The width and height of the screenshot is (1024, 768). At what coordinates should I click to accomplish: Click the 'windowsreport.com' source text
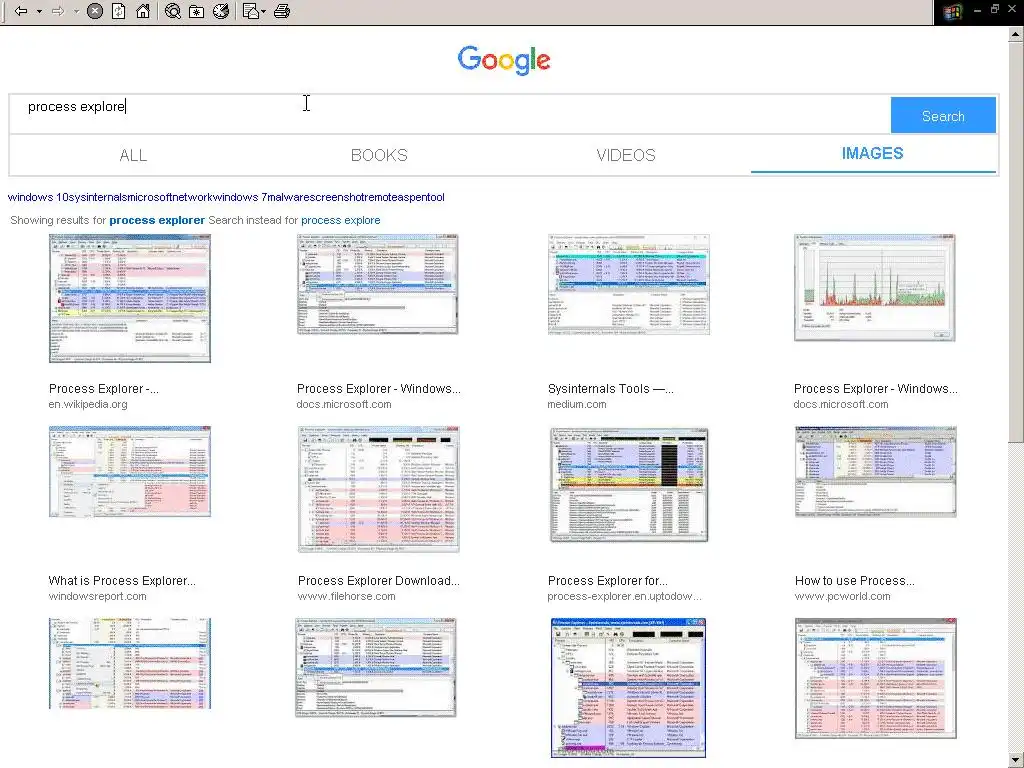click(x=97, y=596)
